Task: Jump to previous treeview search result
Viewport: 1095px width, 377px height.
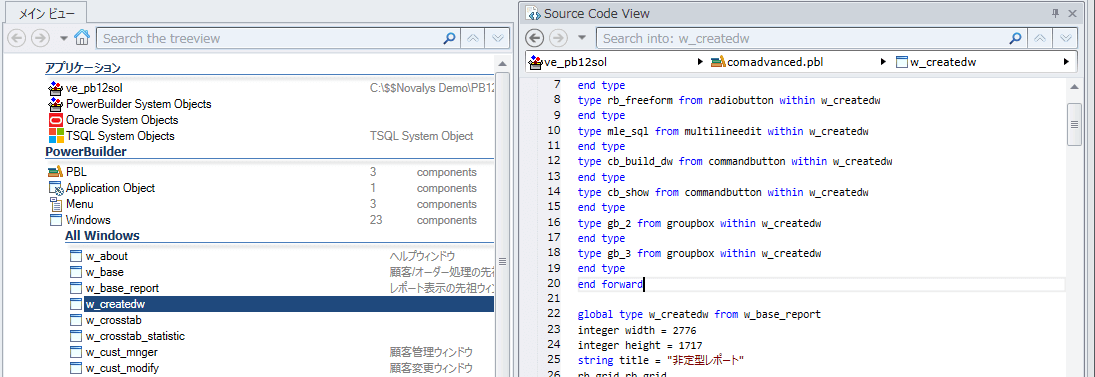Action: point(473,38)
